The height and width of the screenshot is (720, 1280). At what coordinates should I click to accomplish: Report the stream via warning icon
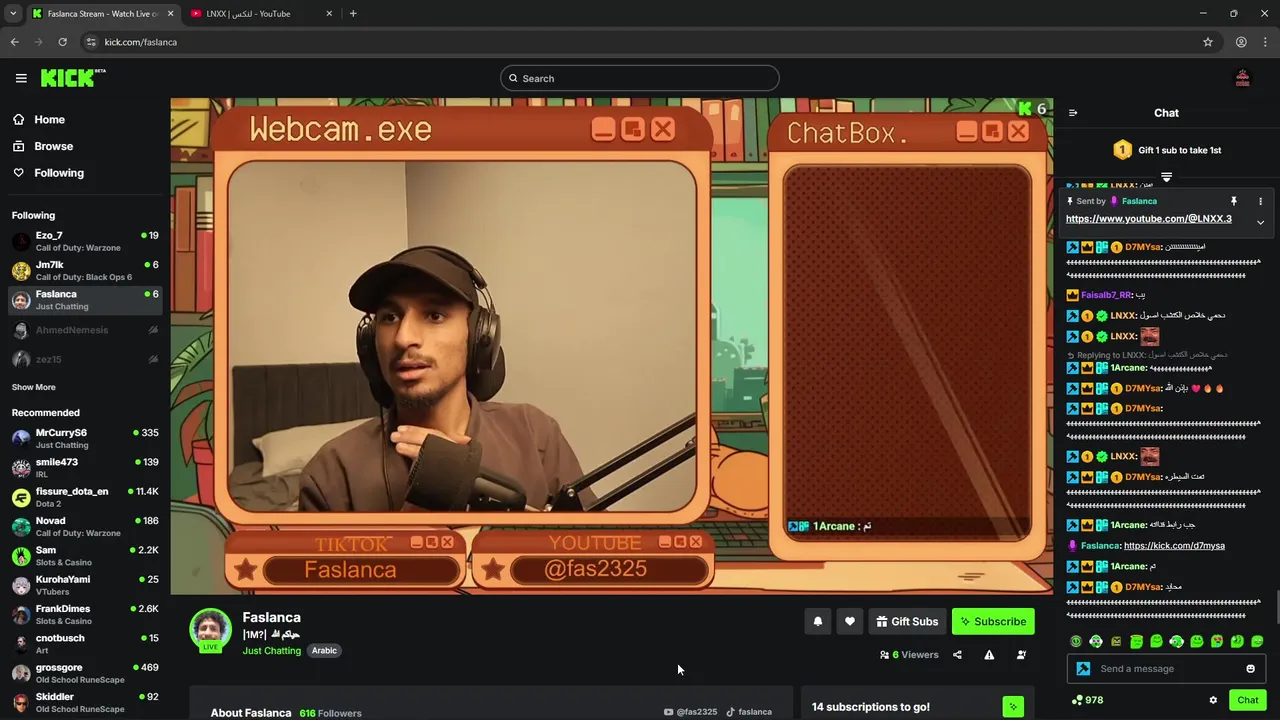pyautogui.click(x=989, y=655)
